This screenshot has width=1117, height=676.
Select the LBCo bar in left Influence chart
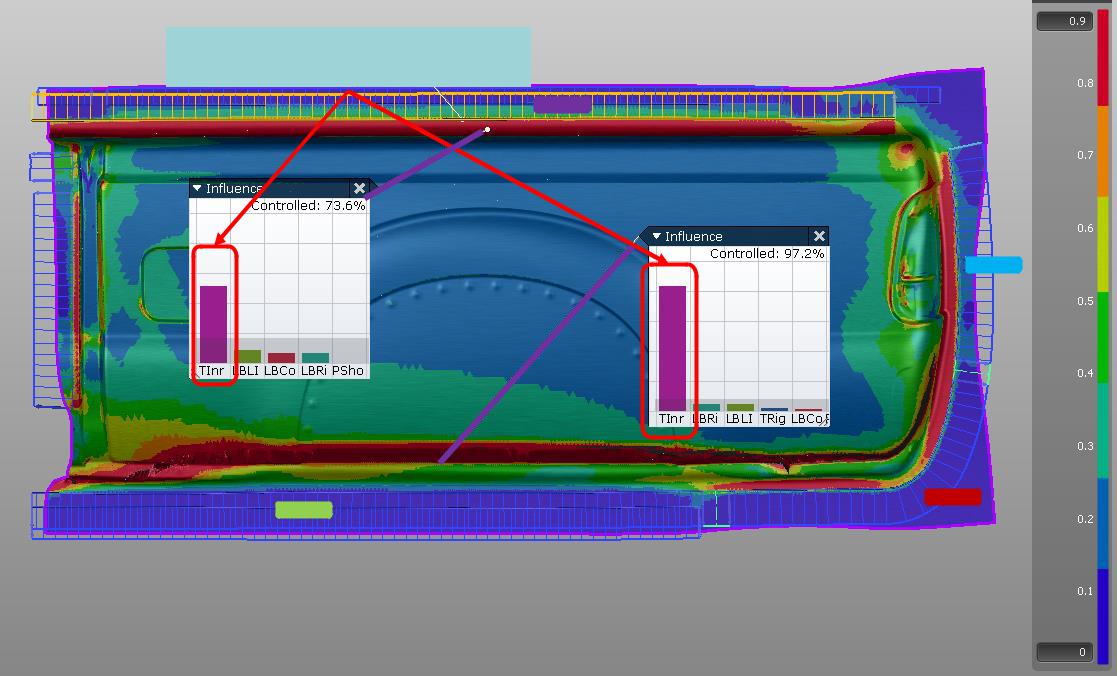281,356
